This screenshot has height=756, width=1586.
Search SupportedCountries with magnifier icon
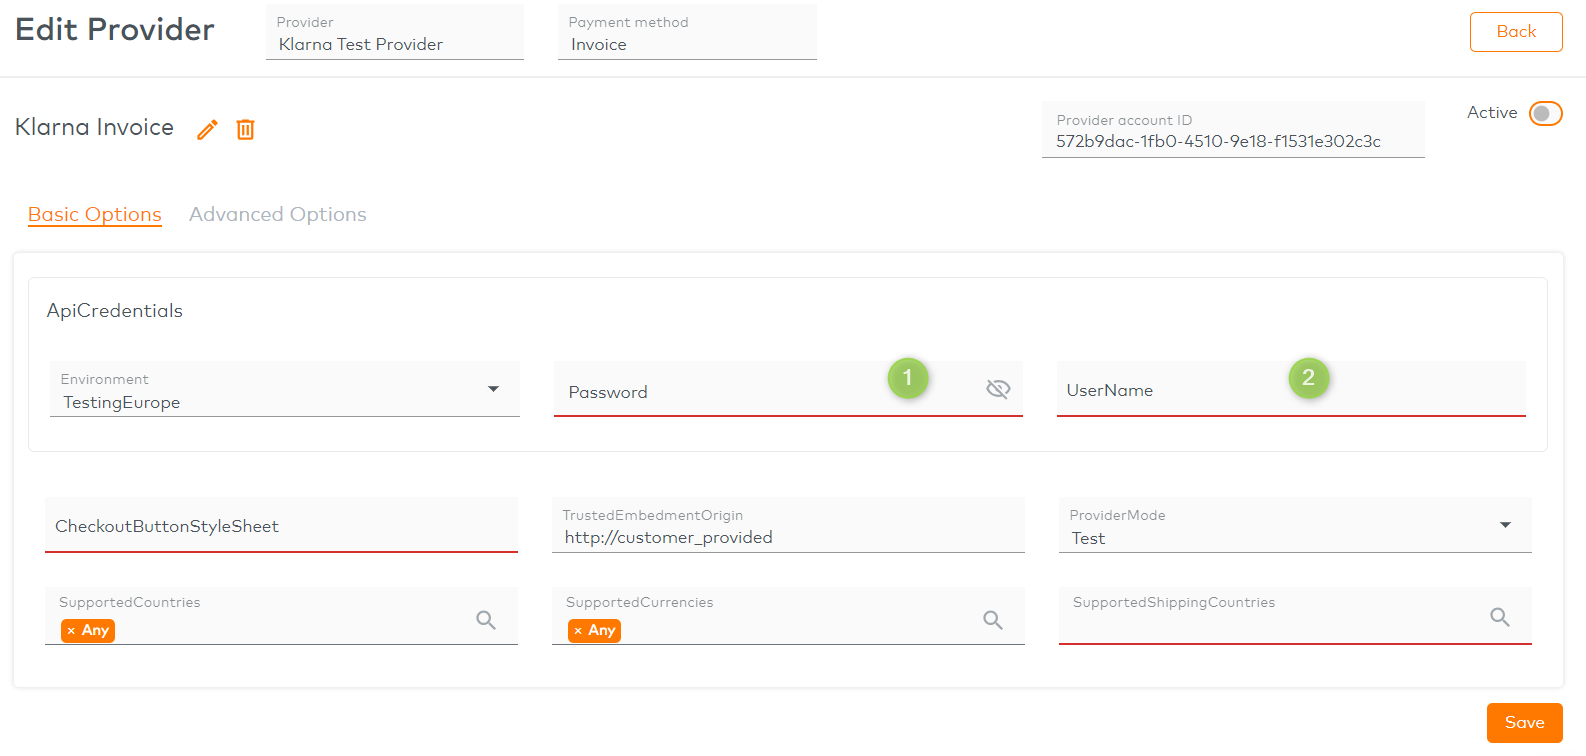coord(486,620)
